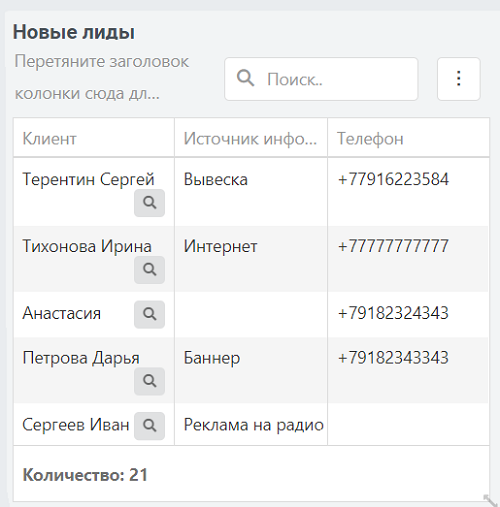The image size is (500, 507).
Task: Click the Новые лиды widget title
Action: pos(74,32)
